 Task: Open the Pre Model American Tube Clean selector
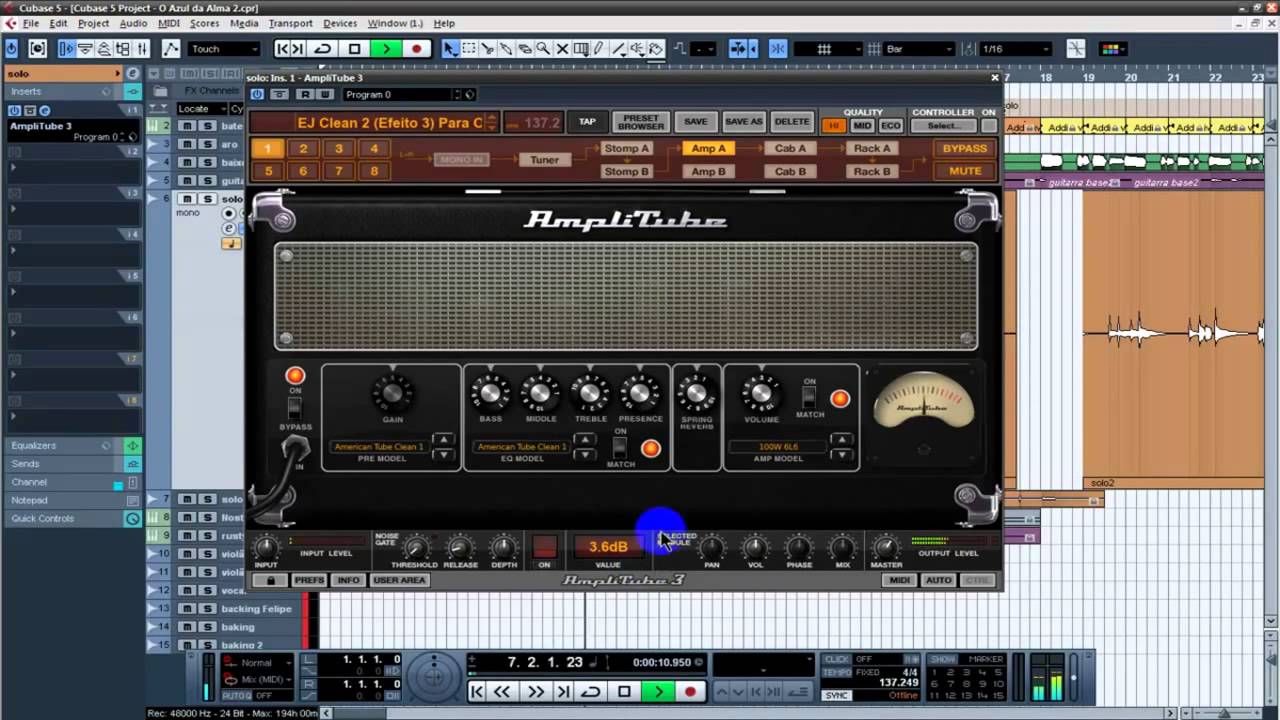[379, 447]
